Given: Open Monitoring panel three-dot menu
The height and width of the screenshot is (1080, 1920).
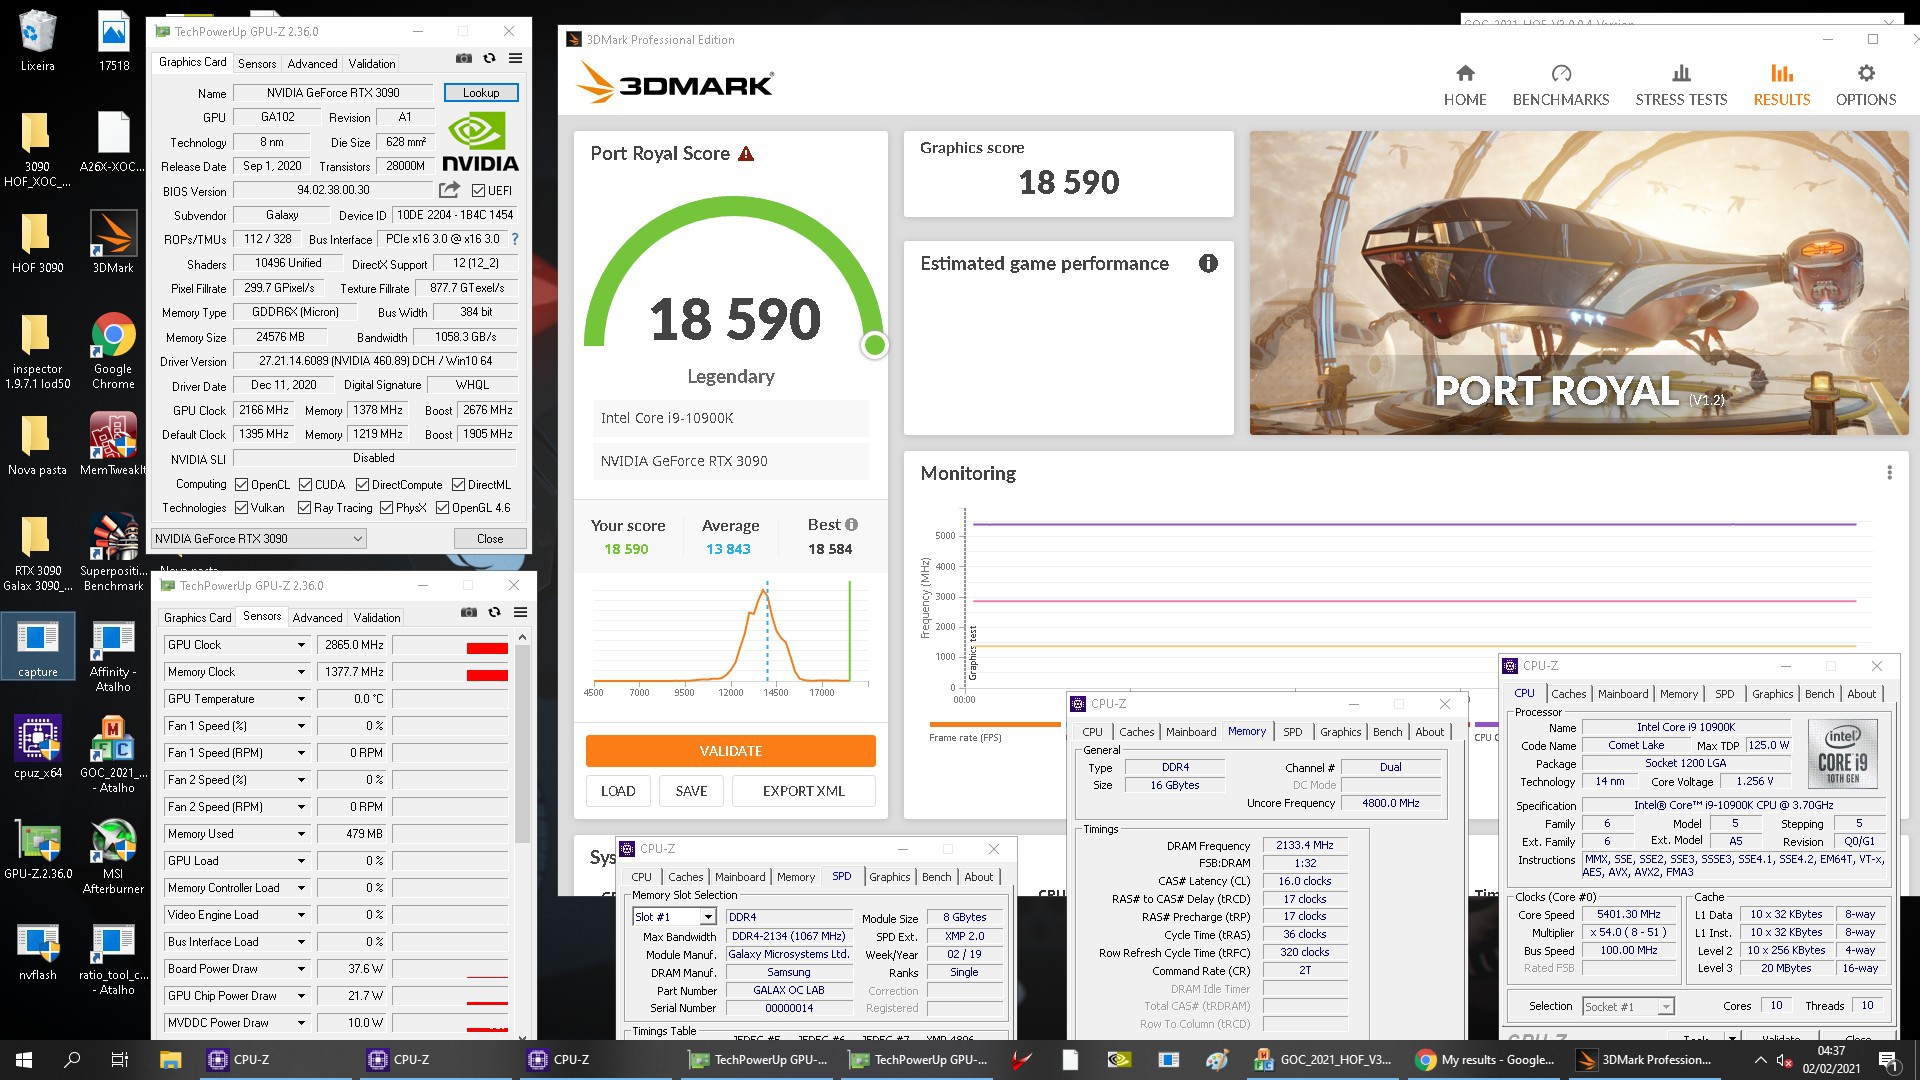Looking at the screenshot, I should 1889,473.
